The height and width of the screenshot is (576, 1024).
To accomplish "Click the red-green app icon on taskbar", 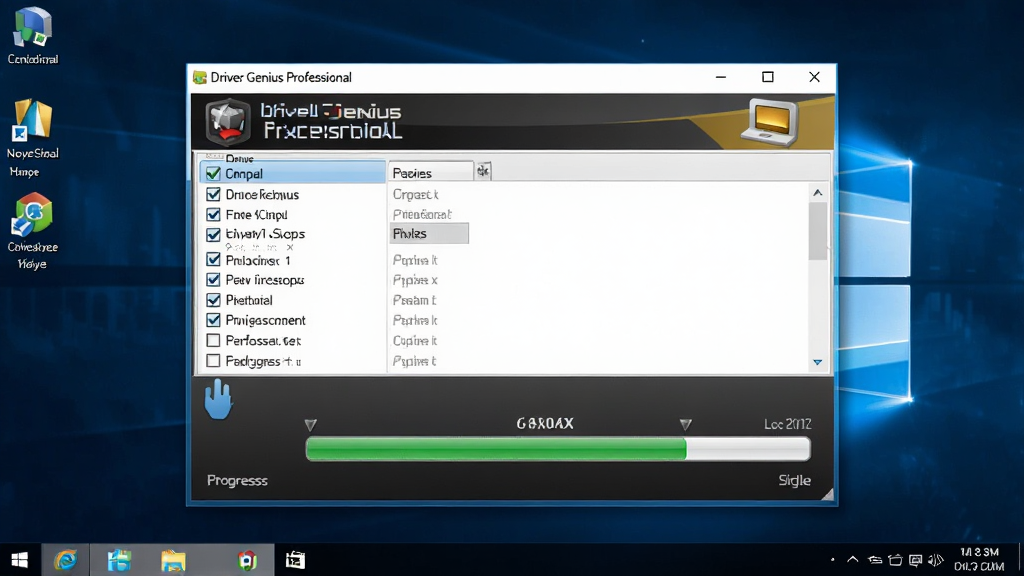I will click(247, 560).
